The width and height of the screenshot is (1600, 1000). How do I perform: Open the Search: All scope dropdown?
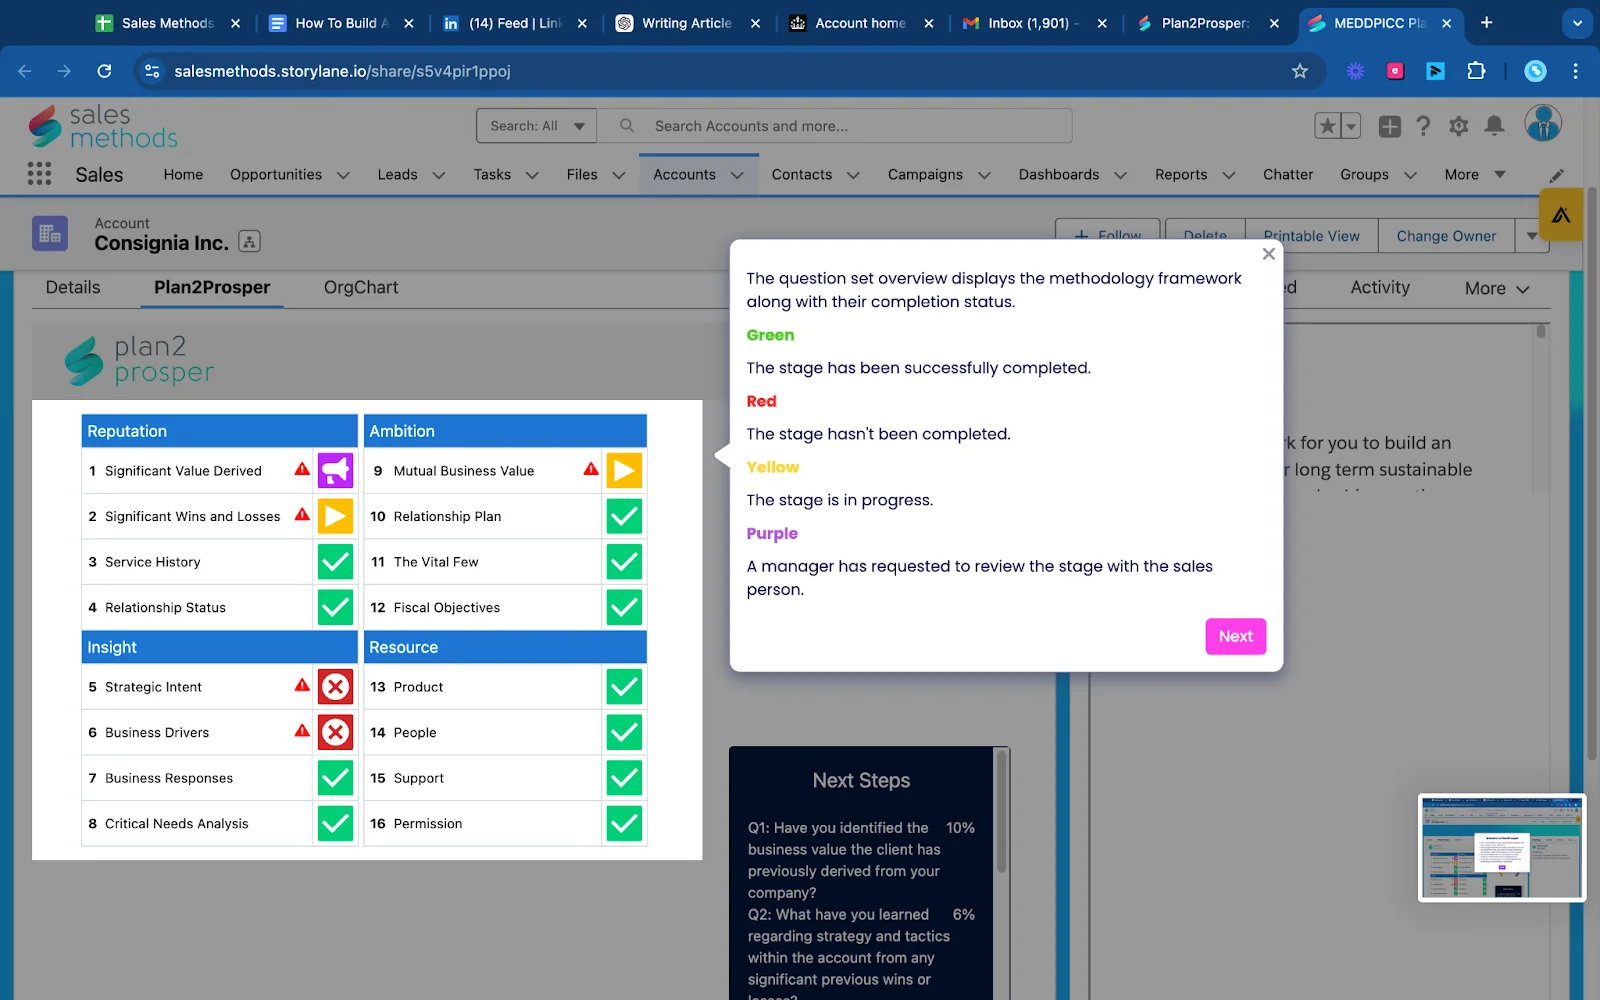537,126
